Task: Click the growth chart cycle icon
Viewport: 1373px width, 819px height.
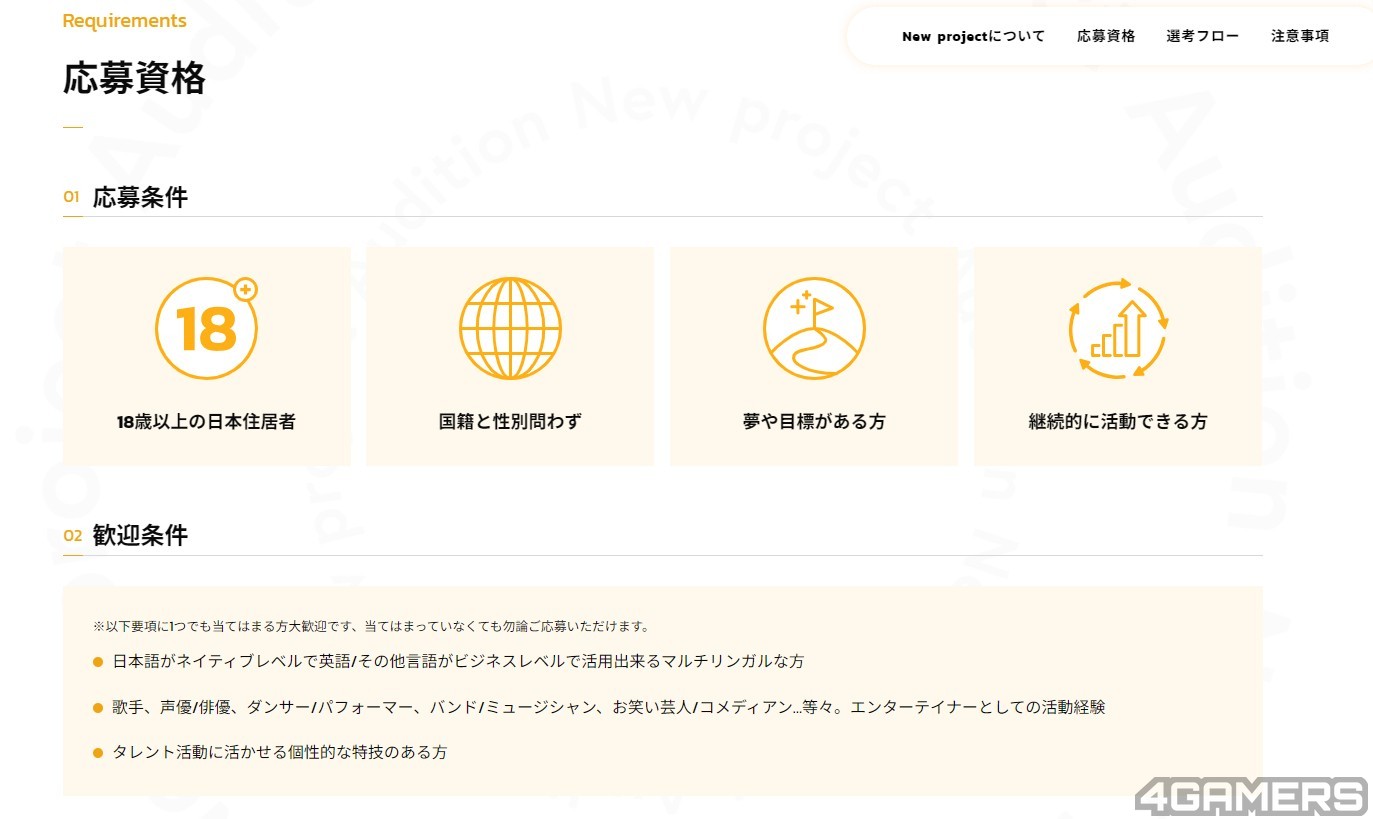Action: click(1118, 328)
